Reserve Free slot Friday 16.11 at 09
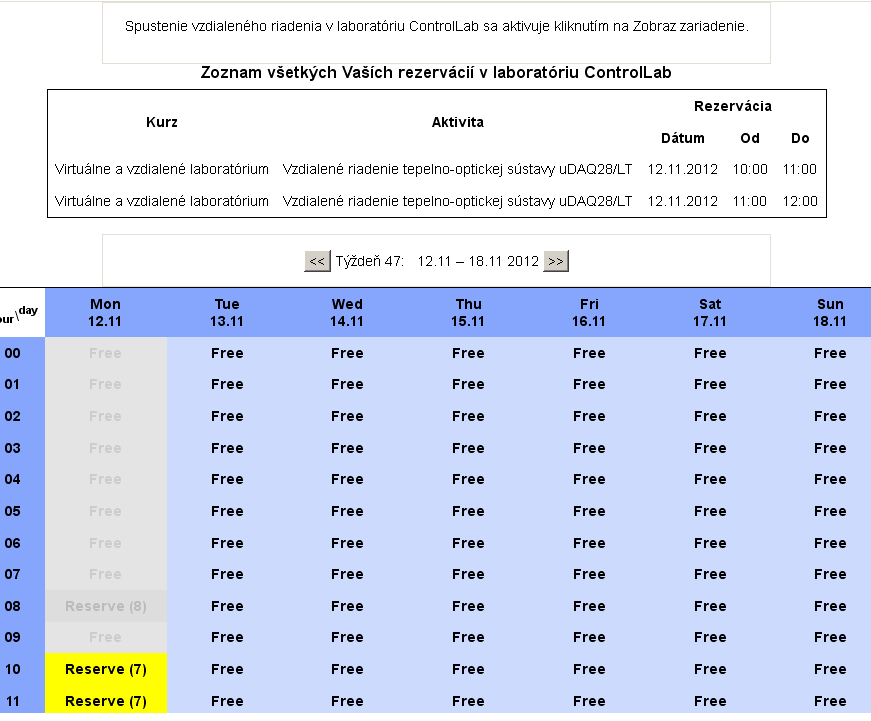Image resolution: width=871 pixels, height=721 pixels. pyautogui.click(x=589, y=638)
